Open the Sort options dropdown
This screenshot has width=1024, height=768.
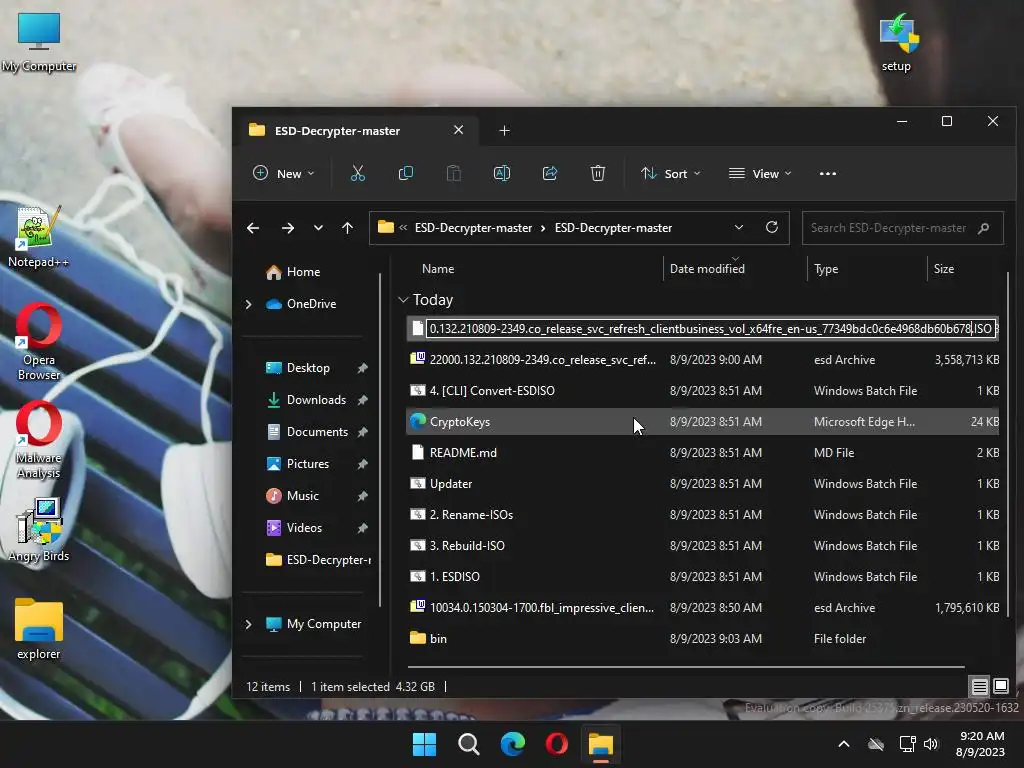670,174
